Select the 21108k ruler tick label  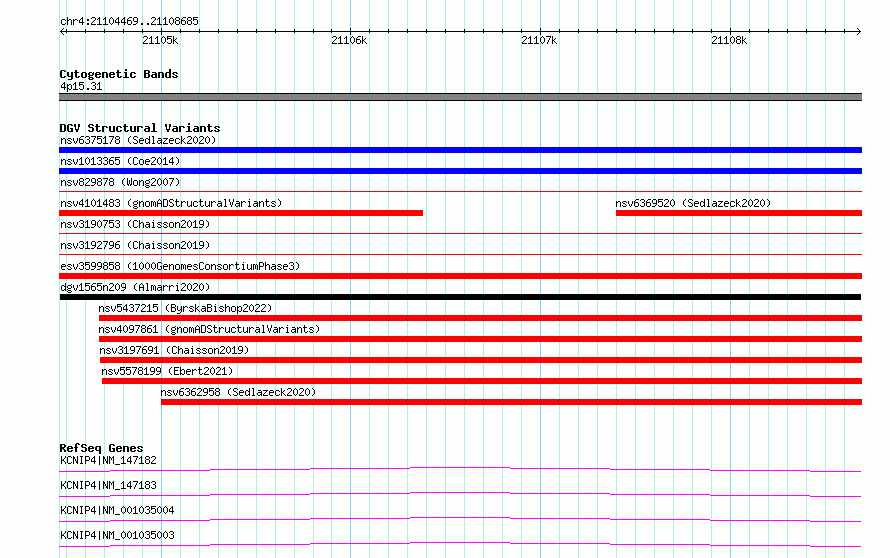729,40
